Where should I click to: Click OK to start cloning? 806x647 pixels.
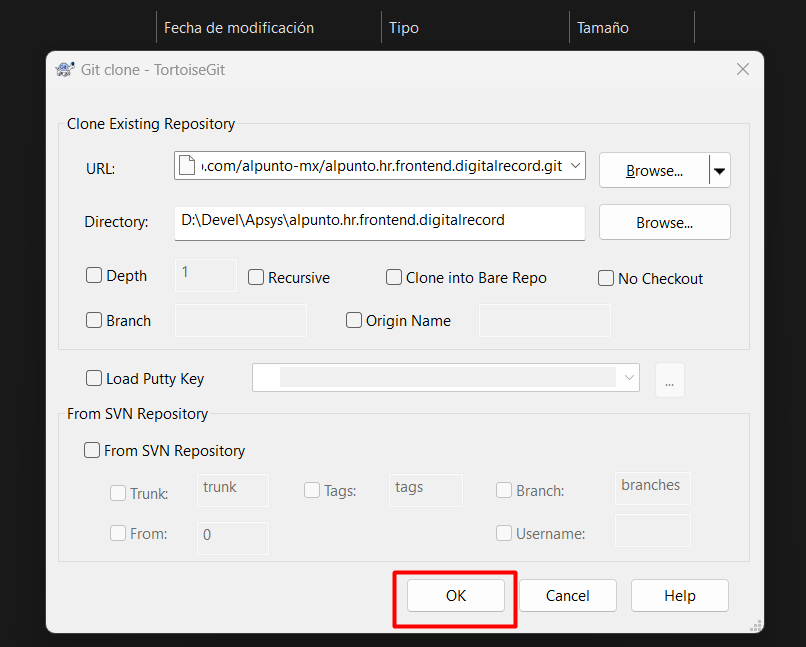click(456, 596)
